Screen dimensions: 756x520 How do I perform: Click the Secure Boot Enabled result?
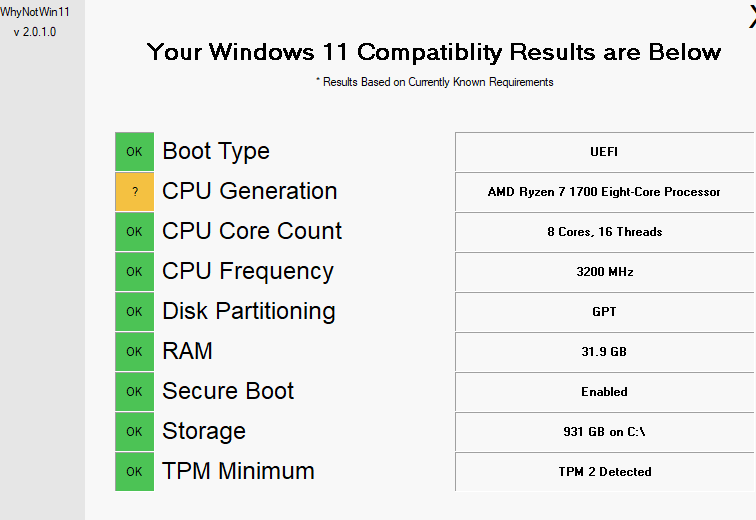604,392
